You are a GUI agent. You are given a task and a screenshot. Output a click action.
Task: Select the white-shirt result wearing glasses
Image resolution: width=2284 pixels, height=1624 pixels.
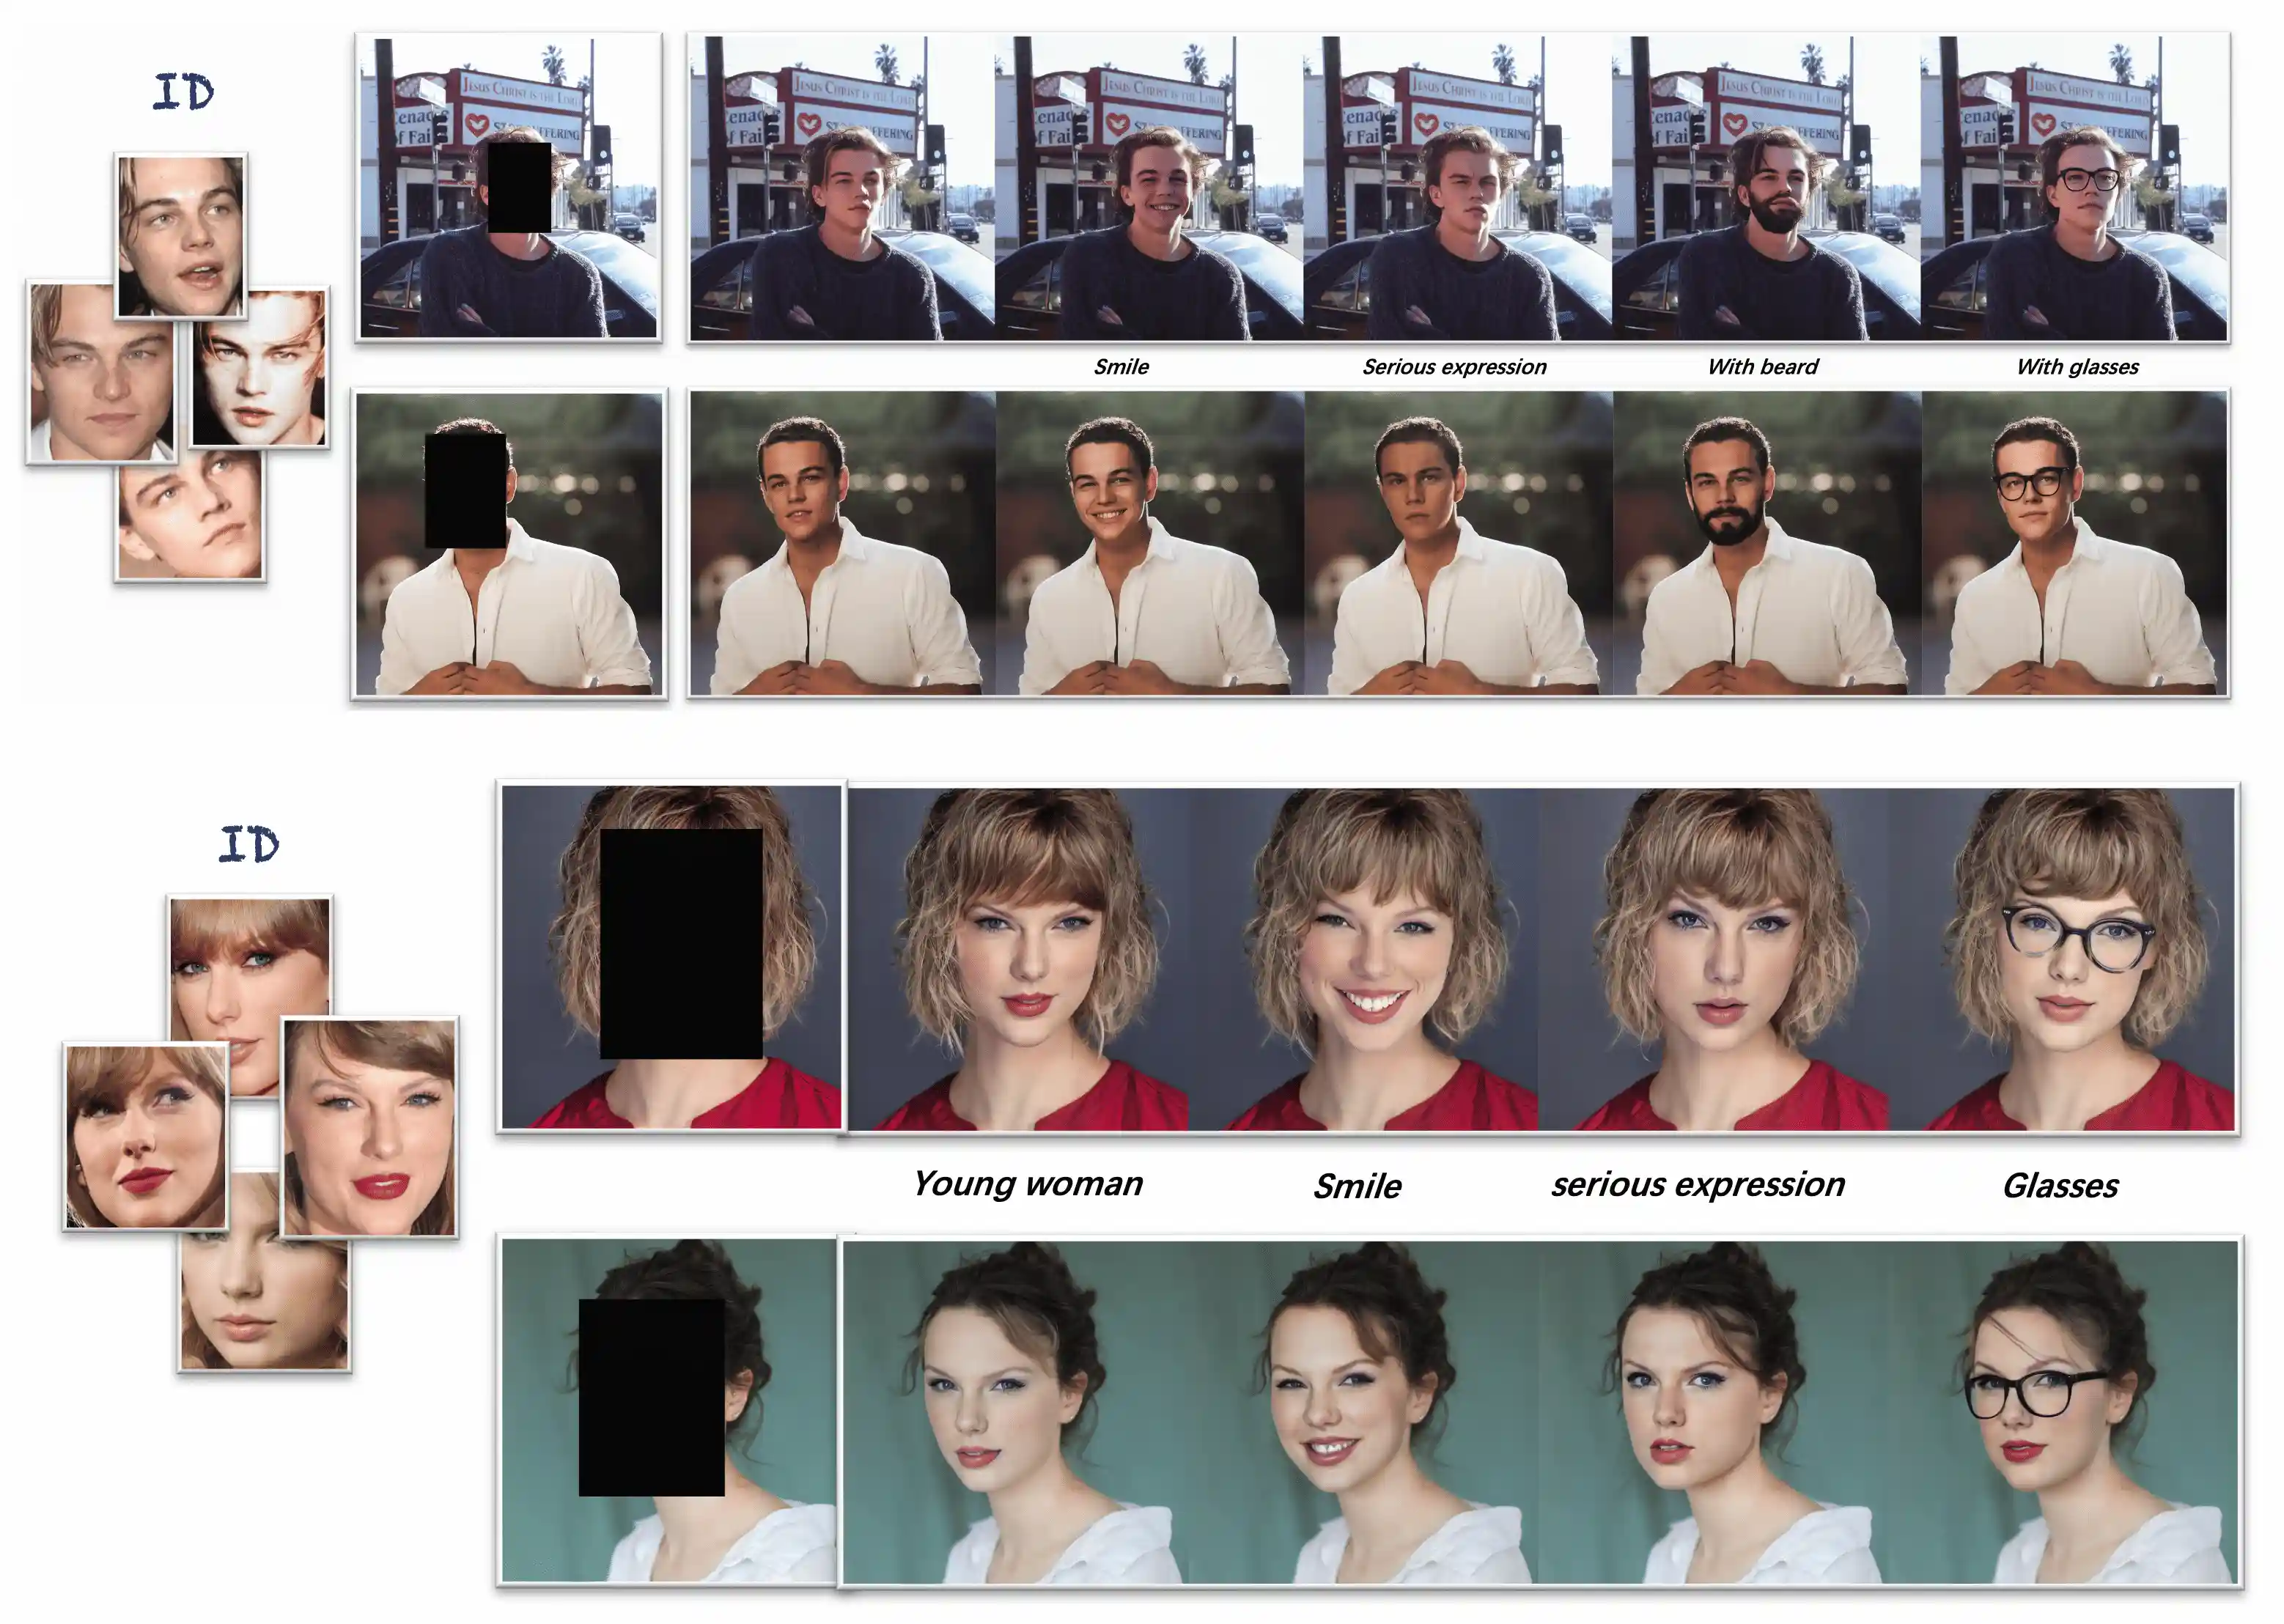[2074, 543]
